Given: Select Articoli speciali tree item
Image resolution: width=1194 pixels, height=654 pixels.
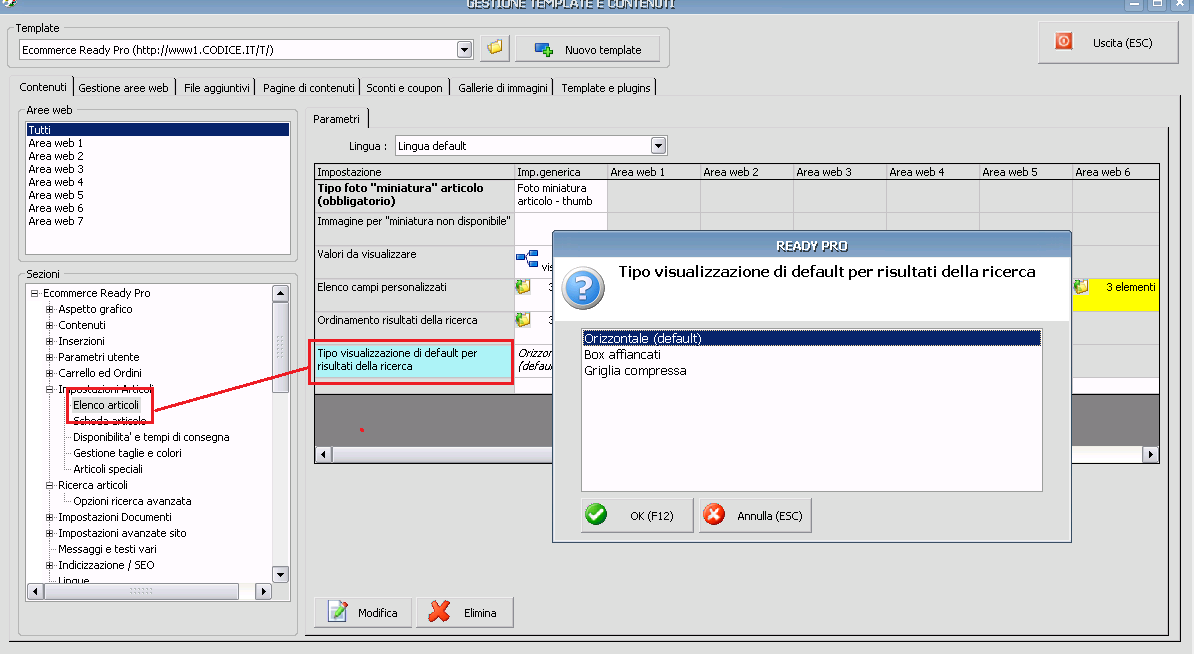Looking at the screenshot, I should 108,469.
